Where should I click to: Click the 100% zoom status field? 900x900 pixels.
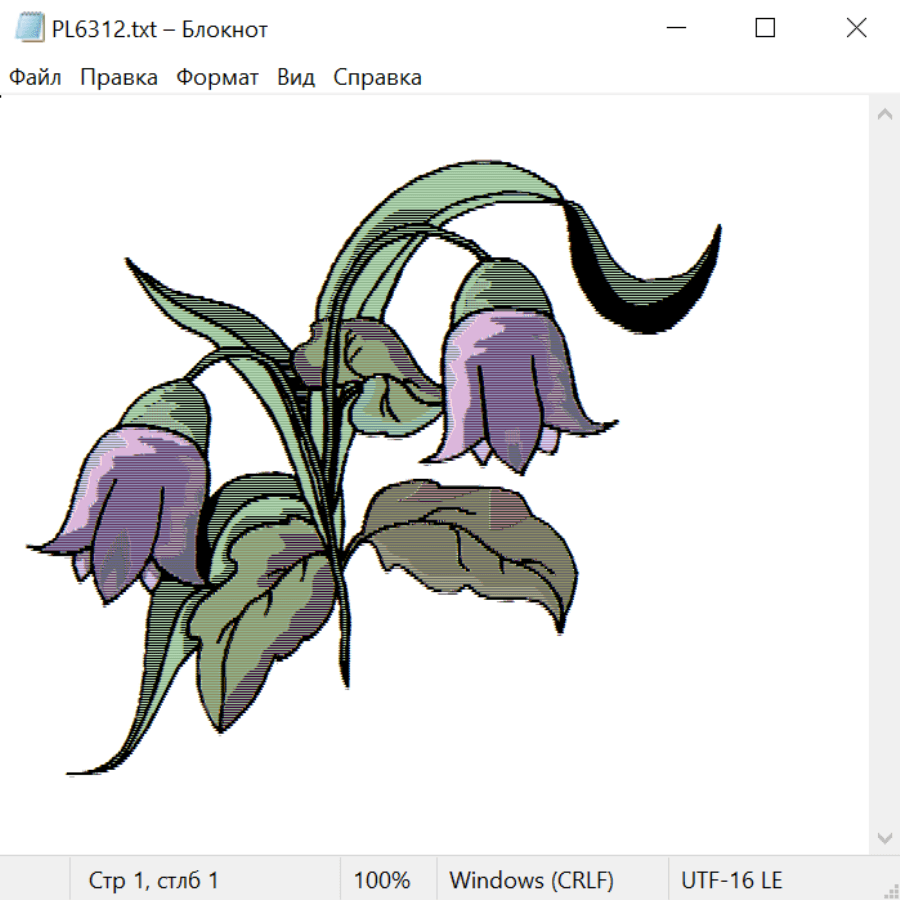(382, 880)
